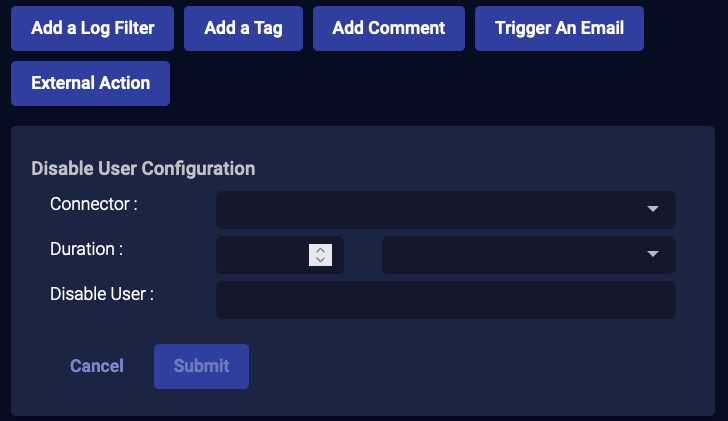Decrease Duration with the stepper down arrow
Image resolution: width=728 pixels, height=421 pixels.
[x=320, y=260]
